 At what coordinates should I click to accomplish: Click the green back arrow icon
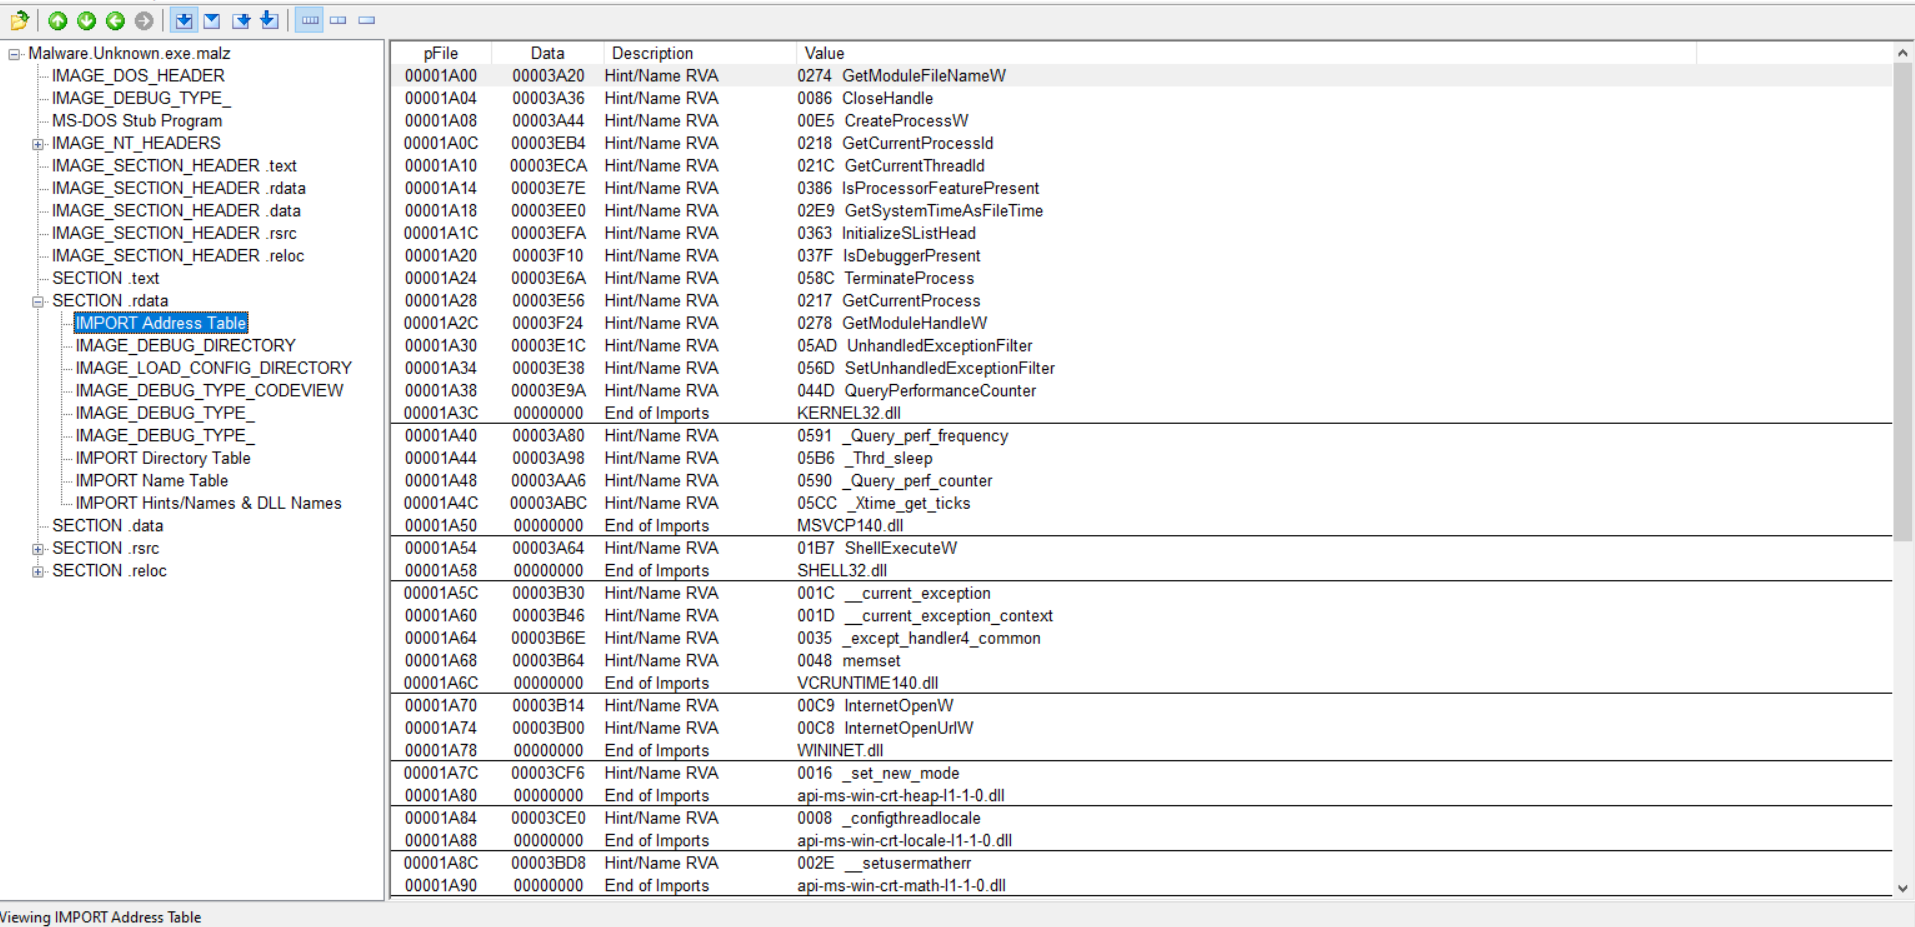[116, 20]
